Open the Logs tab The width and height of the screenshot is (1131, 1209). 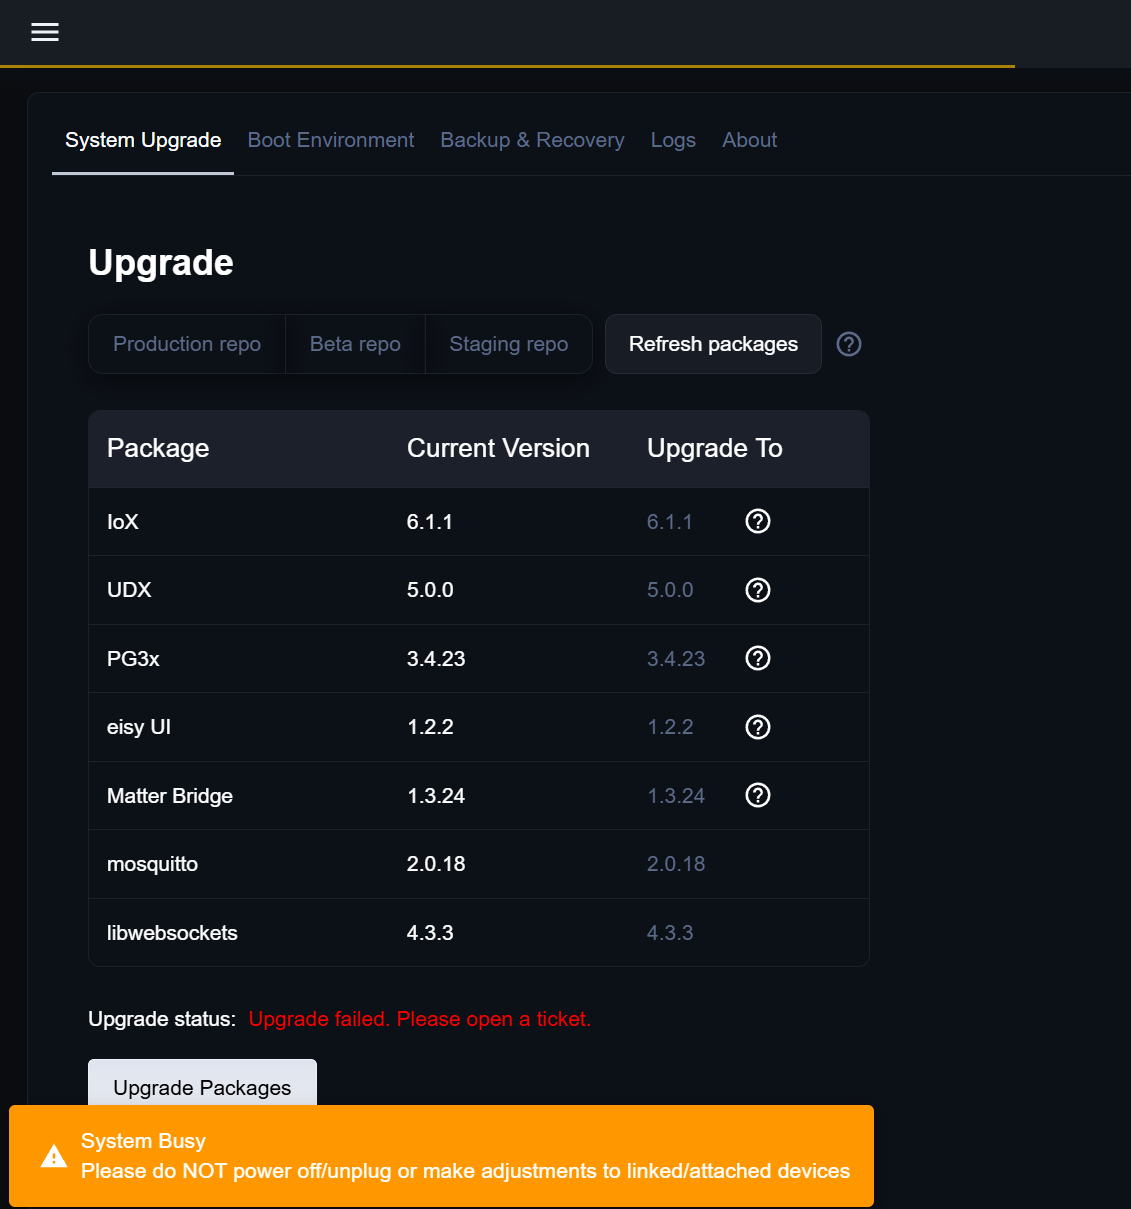[673, 140]
